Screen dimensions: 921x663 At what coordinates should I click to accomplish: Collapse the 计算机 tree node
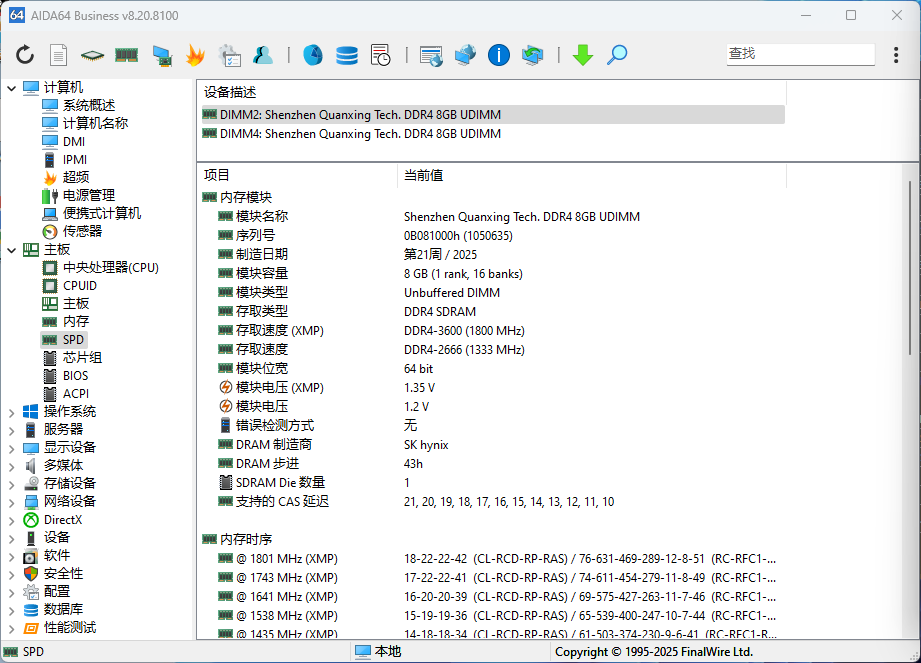[x=12, y=88]
